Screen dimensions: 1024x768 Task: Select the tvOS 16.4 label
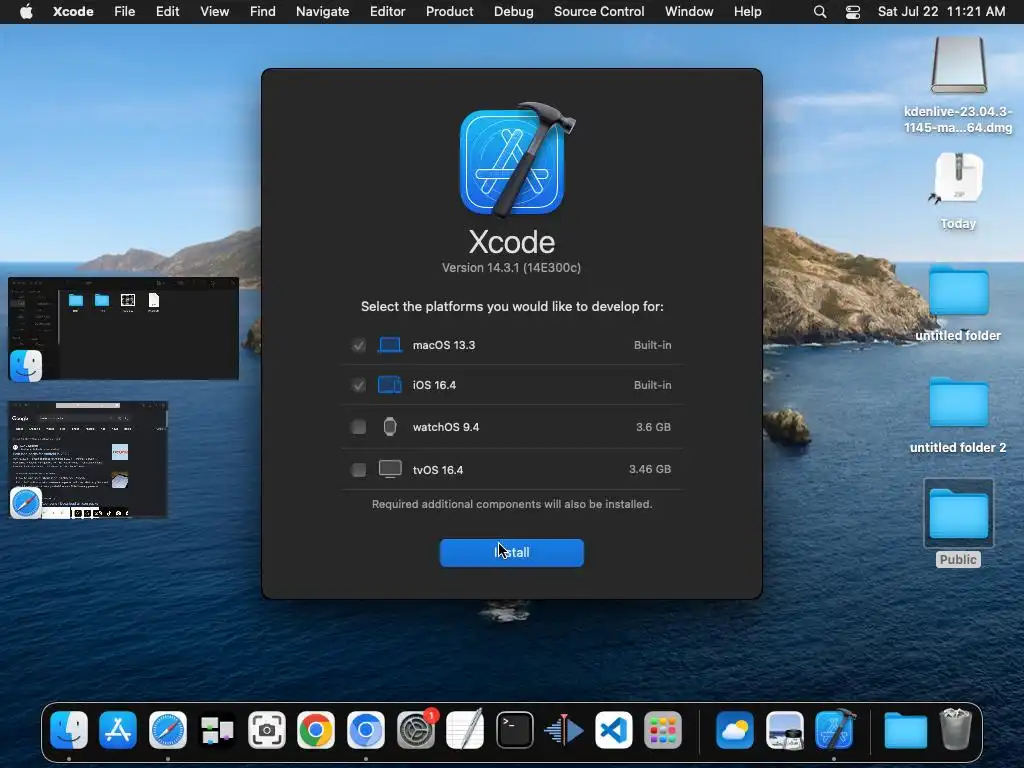(438, 470)
